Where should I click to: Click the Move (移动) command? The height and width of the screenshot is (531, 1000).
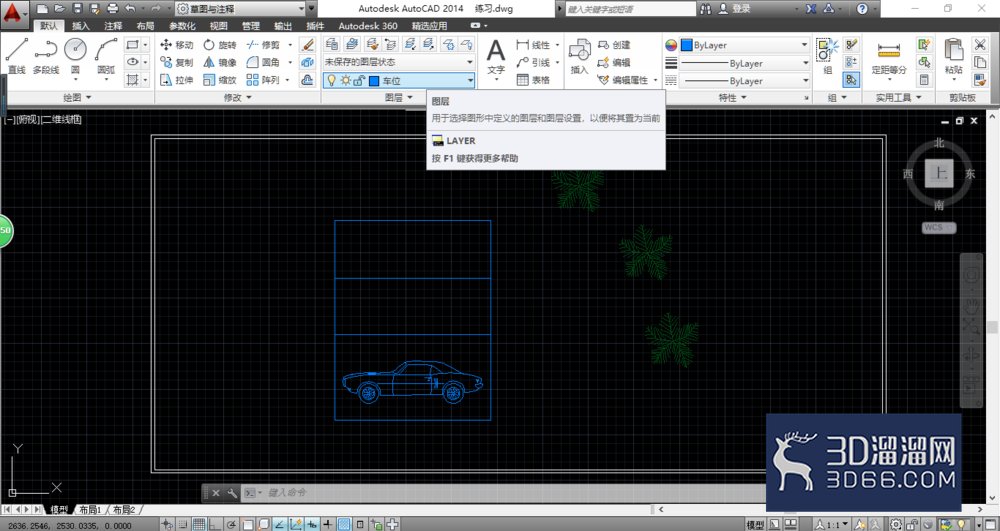tap(176, 45)
